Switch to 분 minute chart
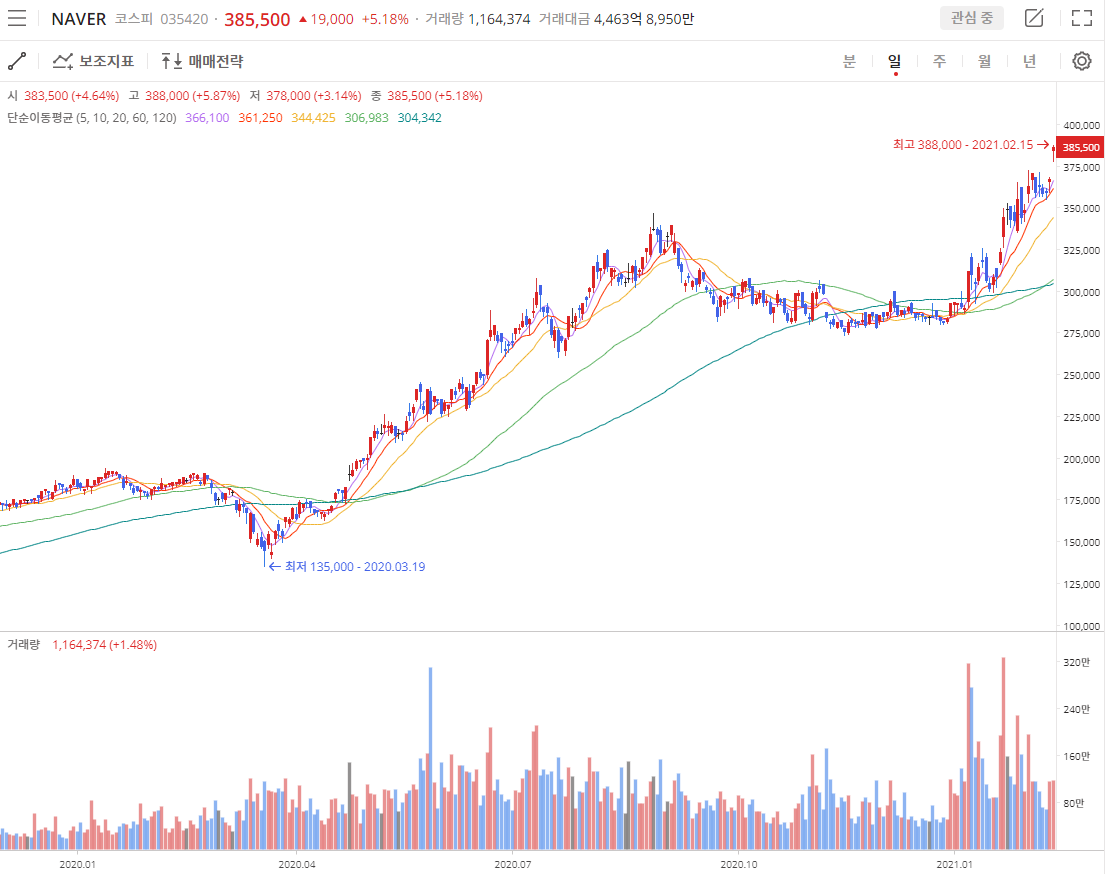This screenshot has height=874, width=1105. coord(849,61)
